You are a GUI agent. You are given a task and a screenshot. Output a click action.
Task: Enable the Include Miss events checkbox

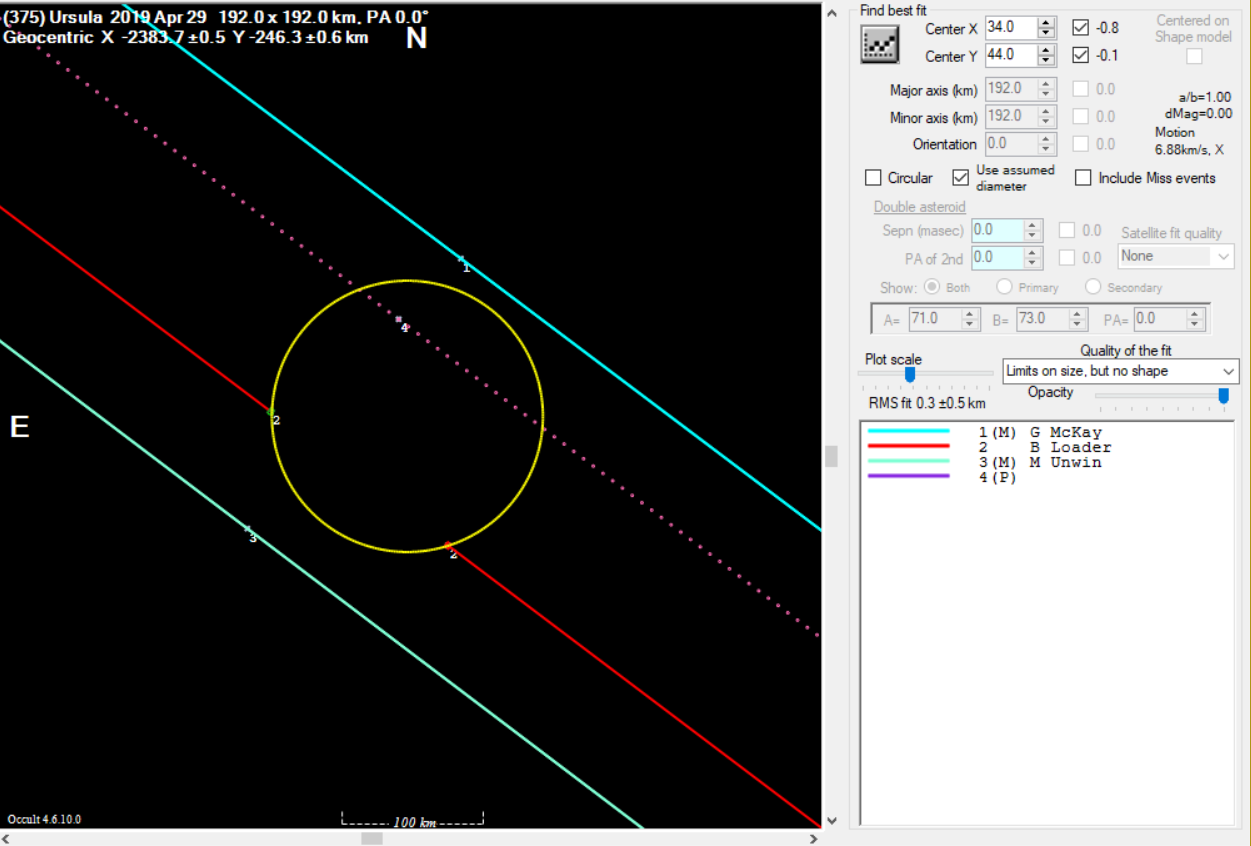click(1083, 178)
